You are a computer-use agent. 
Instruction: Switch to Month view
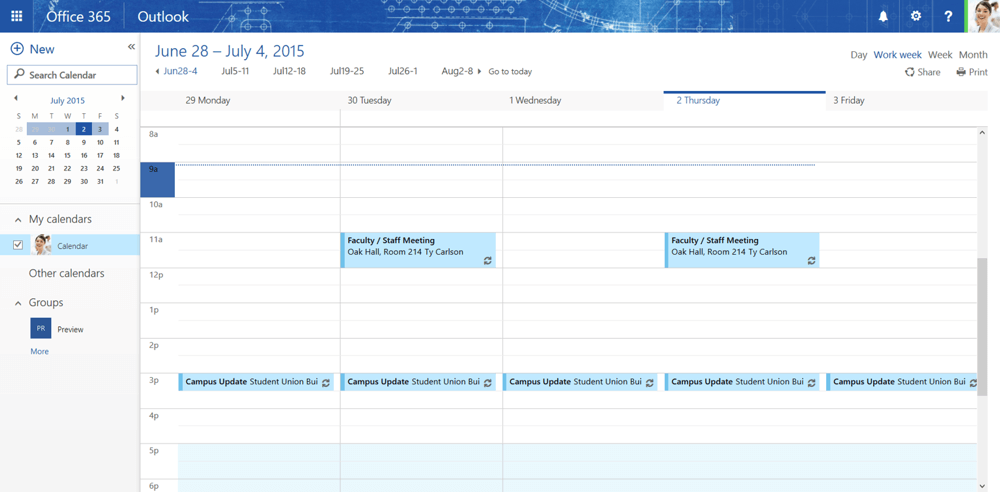point(973,55)
